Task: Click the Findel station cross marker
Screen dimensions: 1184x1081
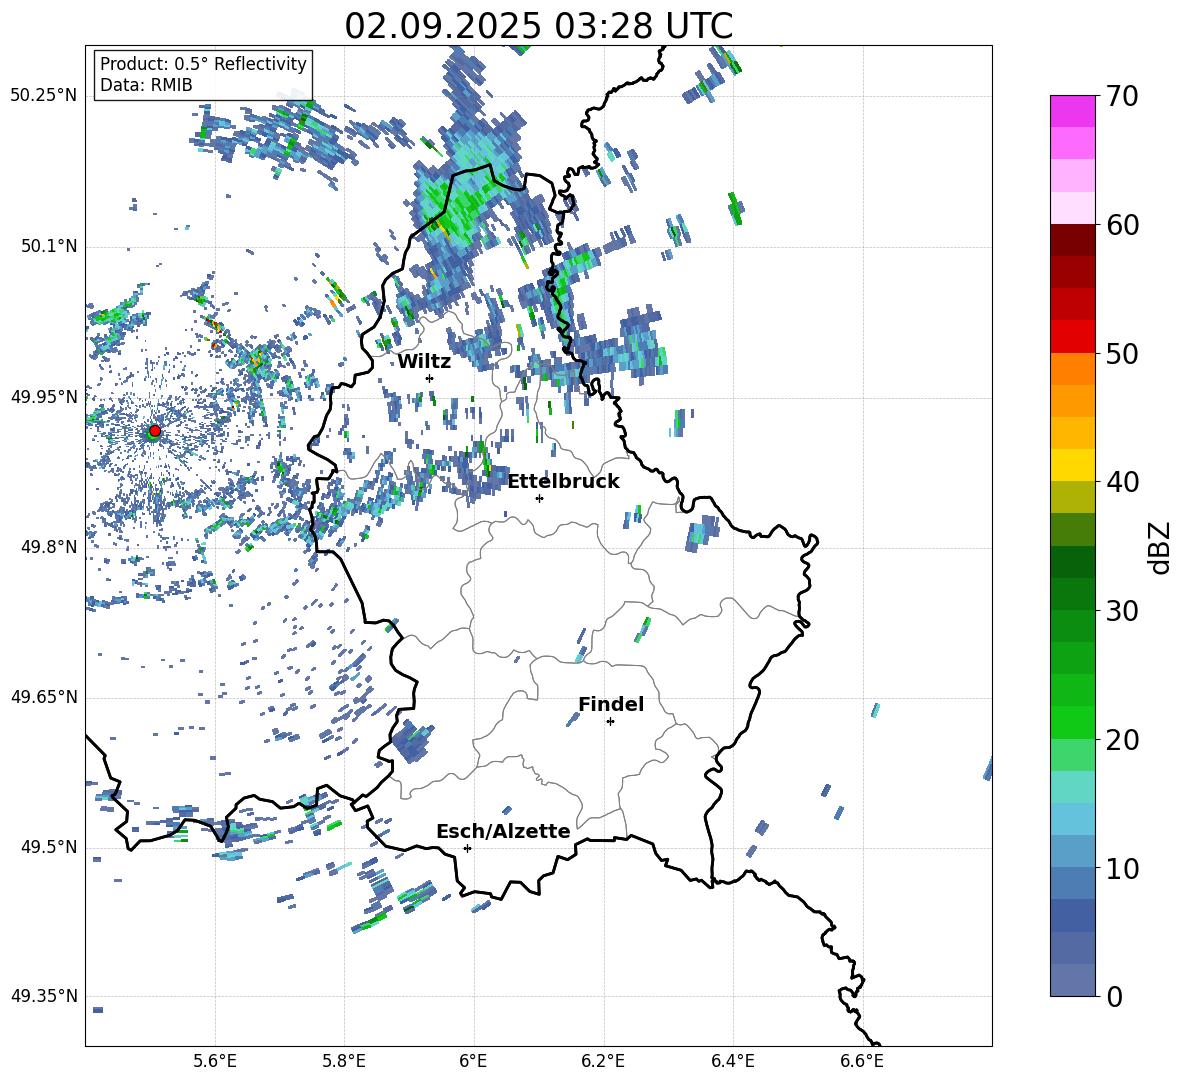Action: 610,722
